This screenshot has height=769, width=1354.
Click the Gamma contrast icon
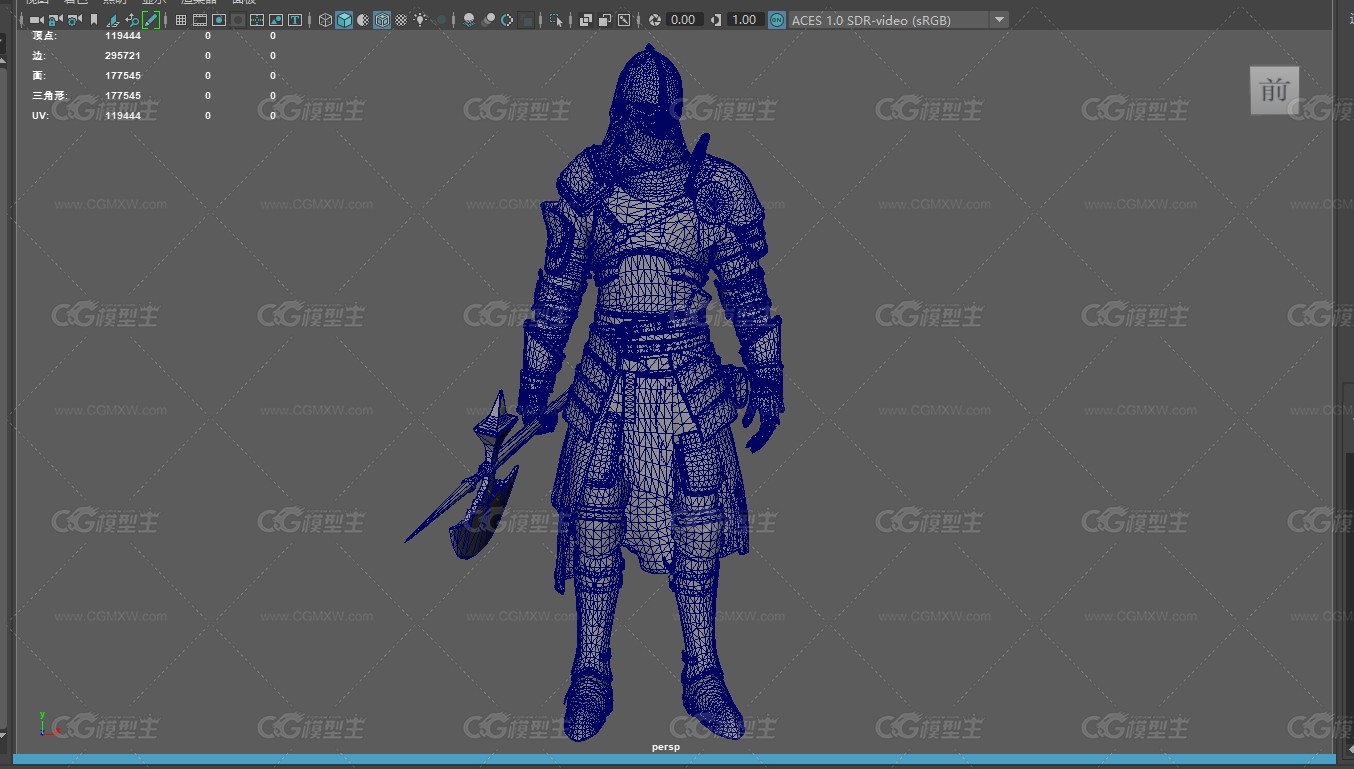pyautogui.click(x=715, y=20)
